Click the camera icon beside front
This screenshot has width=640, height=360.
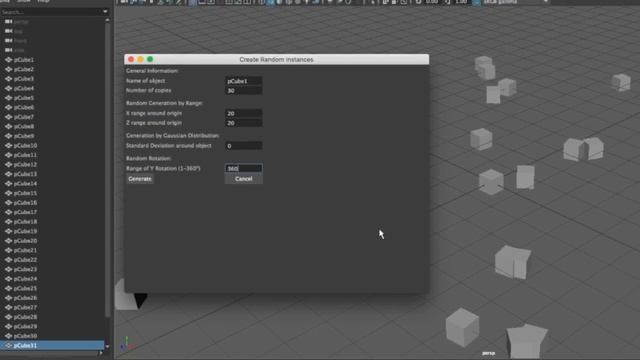coord(9,41)
